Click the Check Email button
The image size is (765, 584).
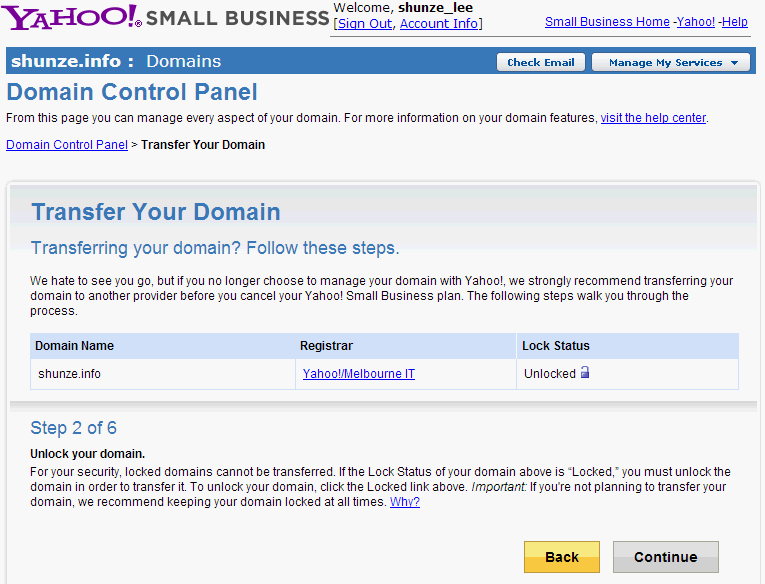coord(541,62)
